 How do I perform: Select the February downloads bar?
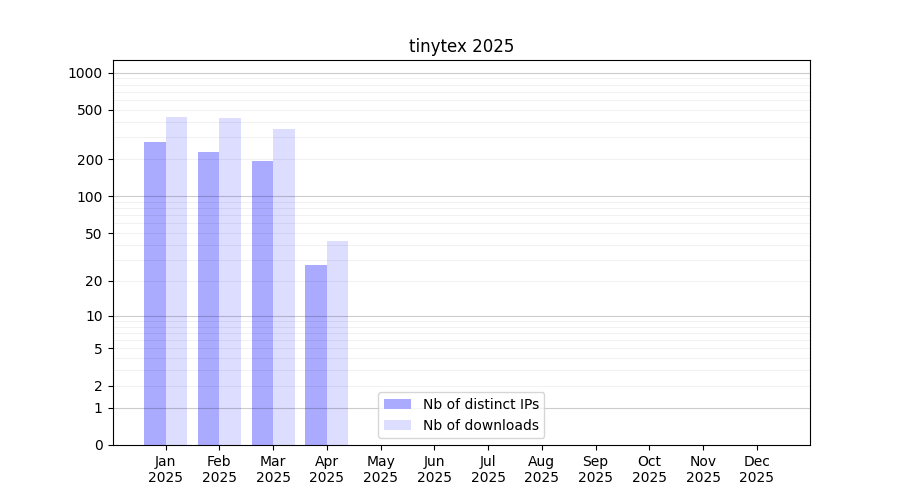(230, 281)
